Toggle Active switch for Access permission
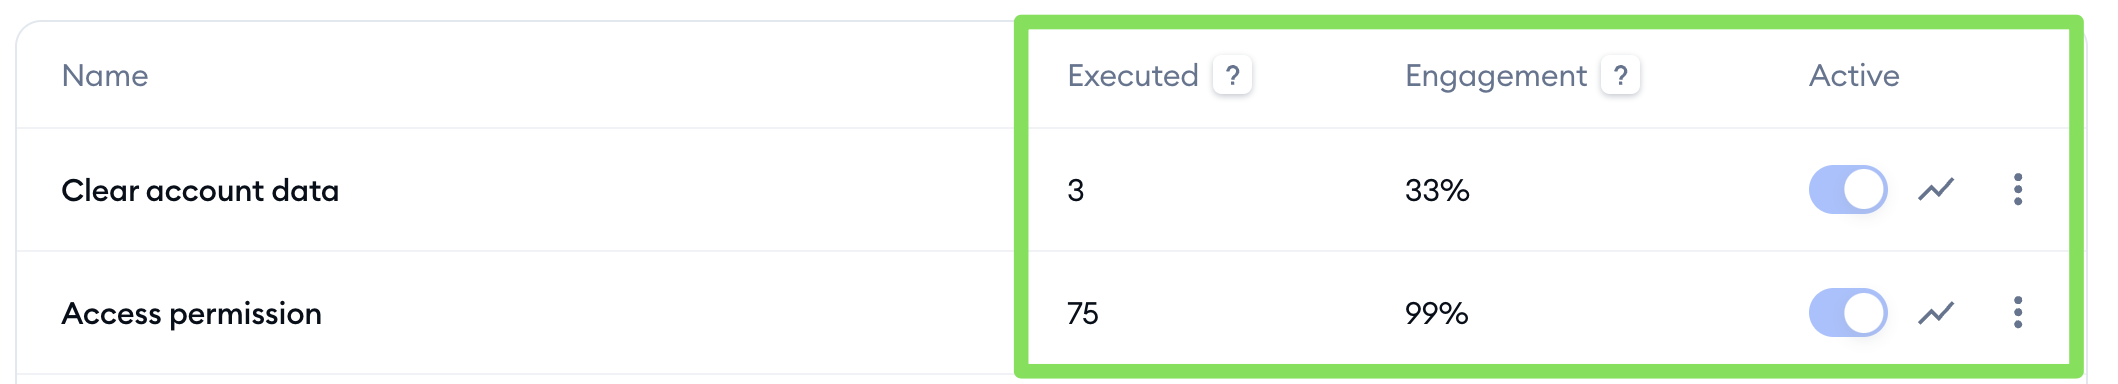2118x384 pixels. 1848,313
